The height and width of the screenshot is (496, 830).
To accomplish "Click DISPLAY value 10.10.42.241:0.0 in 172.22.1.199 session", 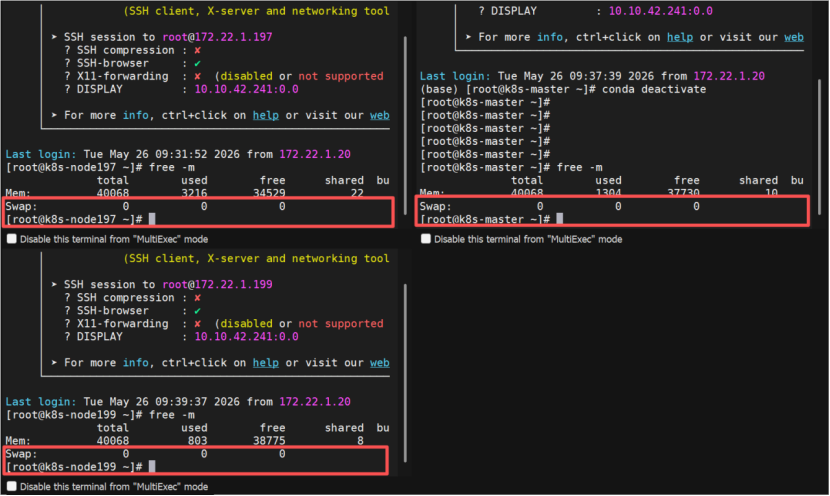I will (247, 337).
